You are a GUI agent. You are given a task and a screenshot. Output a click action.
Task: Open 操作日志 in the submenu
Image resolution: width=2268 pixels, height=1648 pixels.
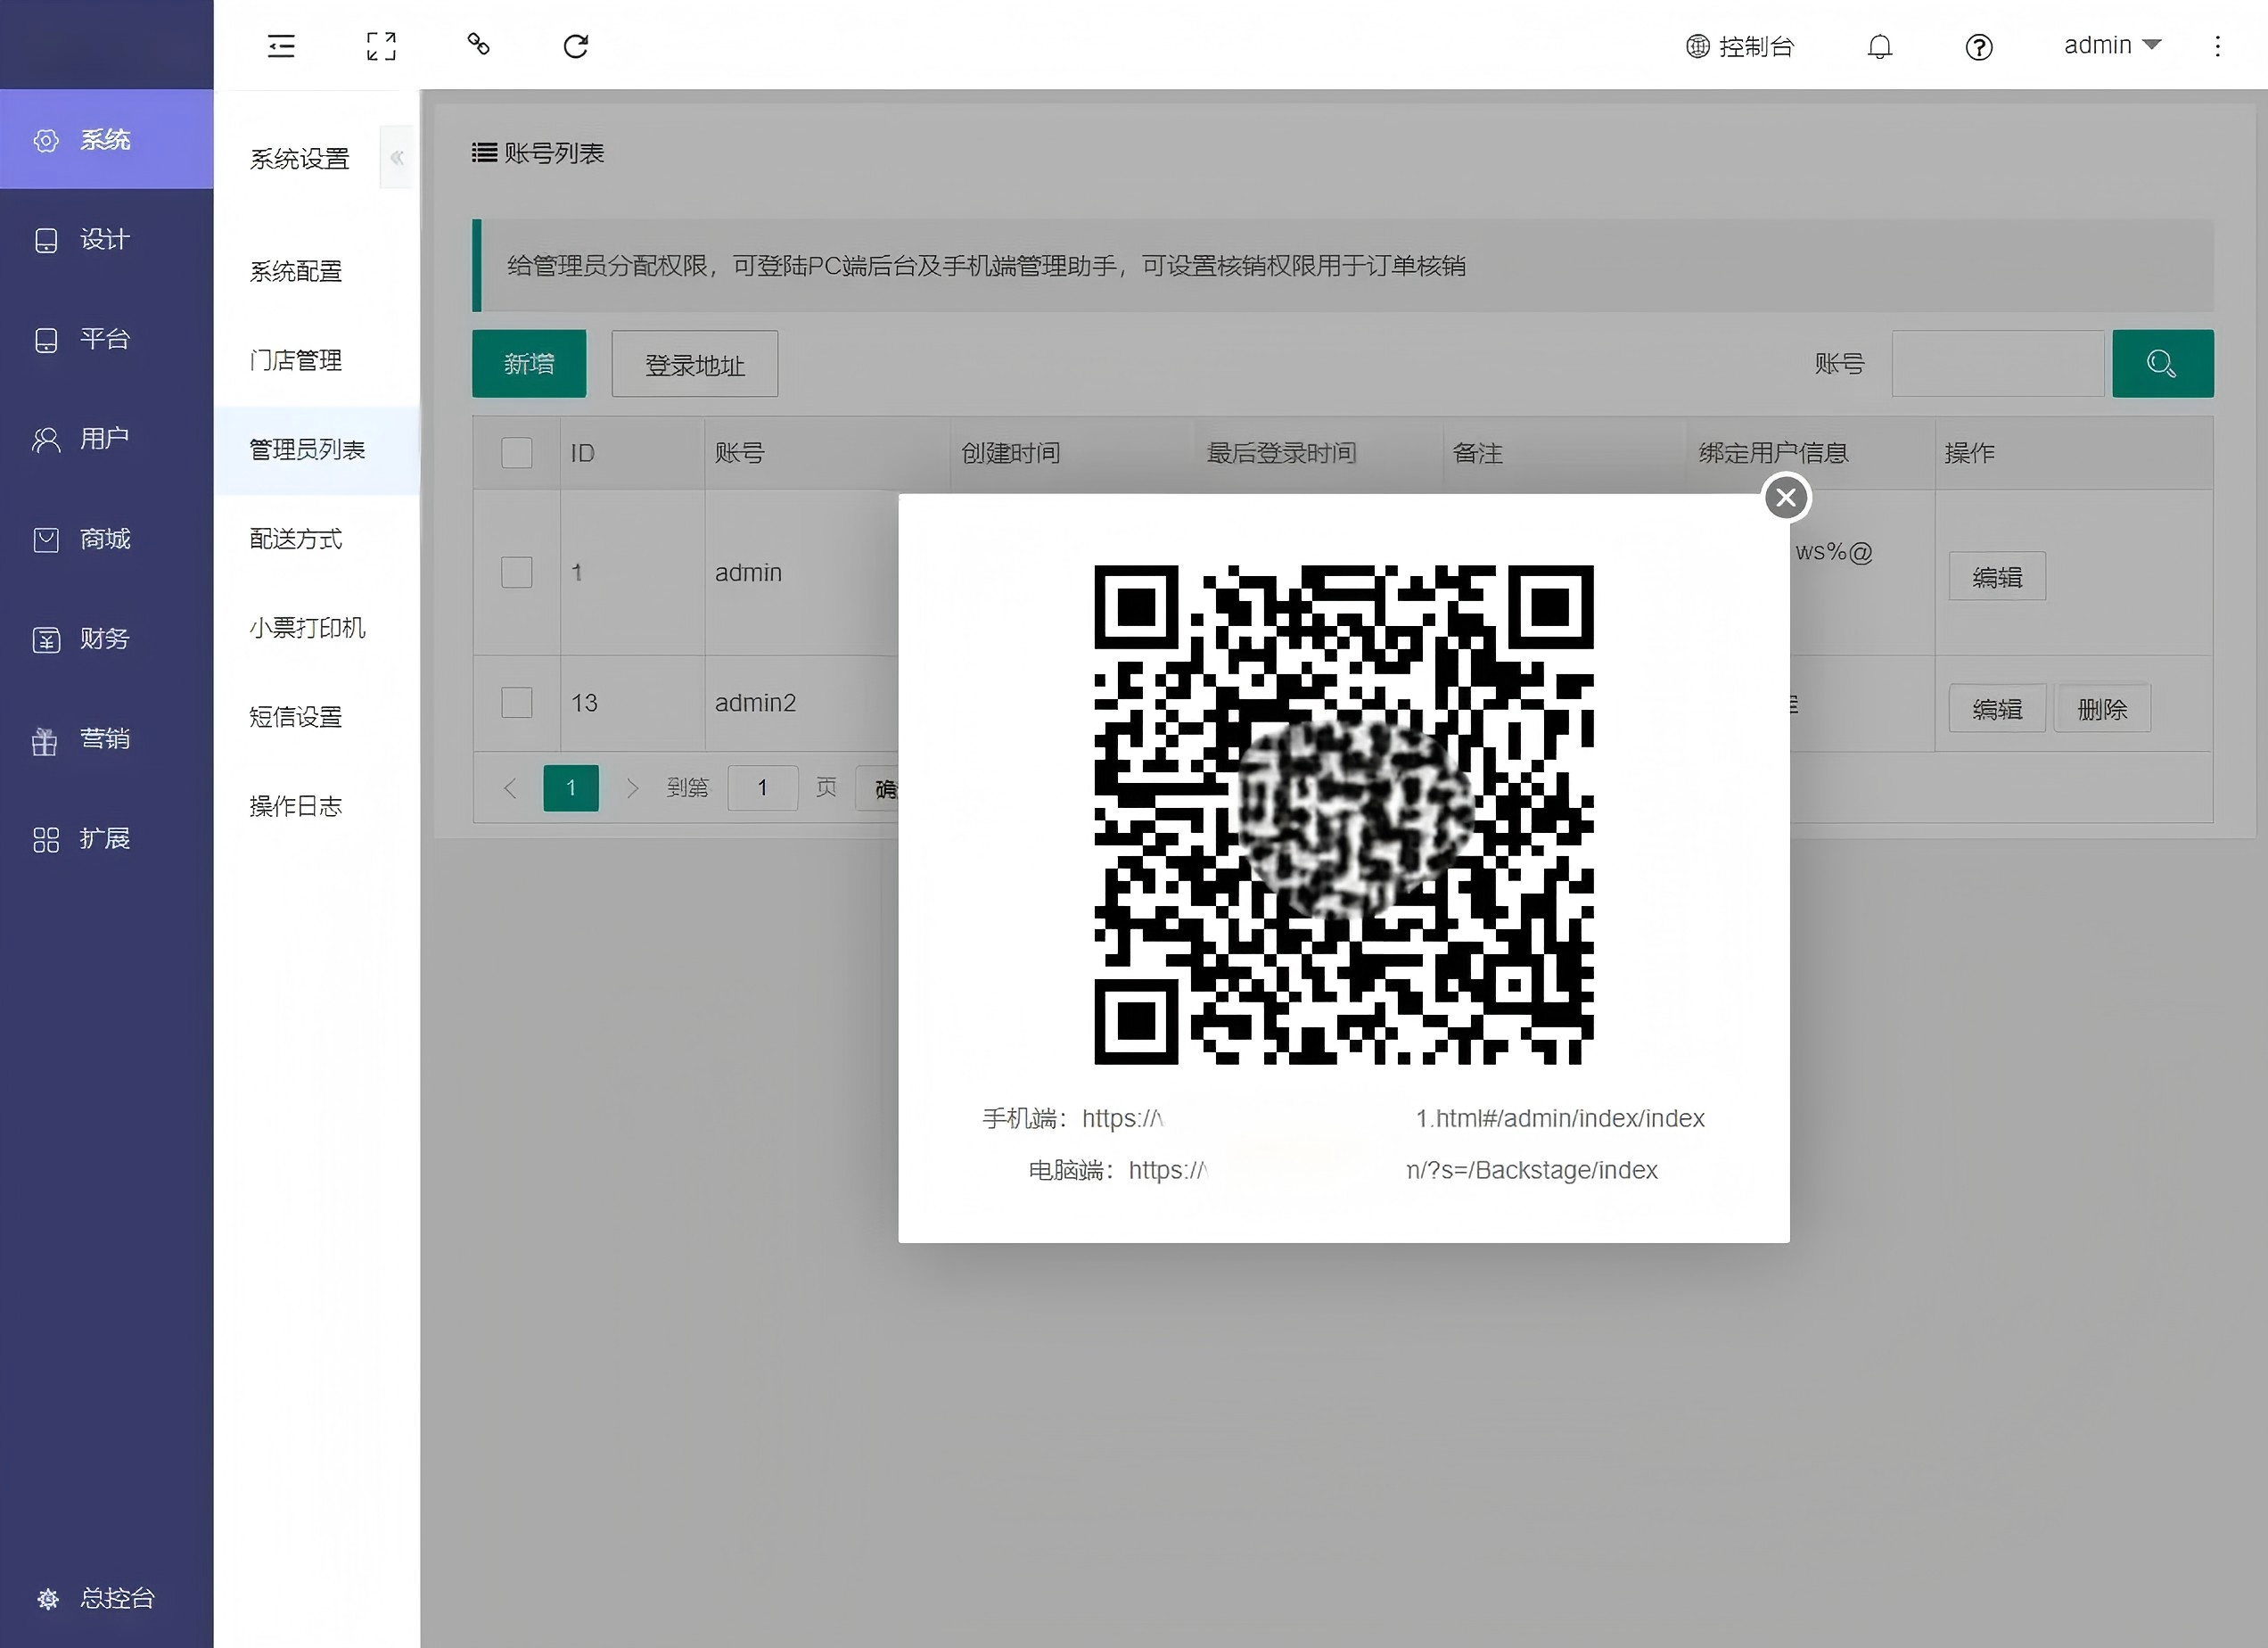[296, 806]
